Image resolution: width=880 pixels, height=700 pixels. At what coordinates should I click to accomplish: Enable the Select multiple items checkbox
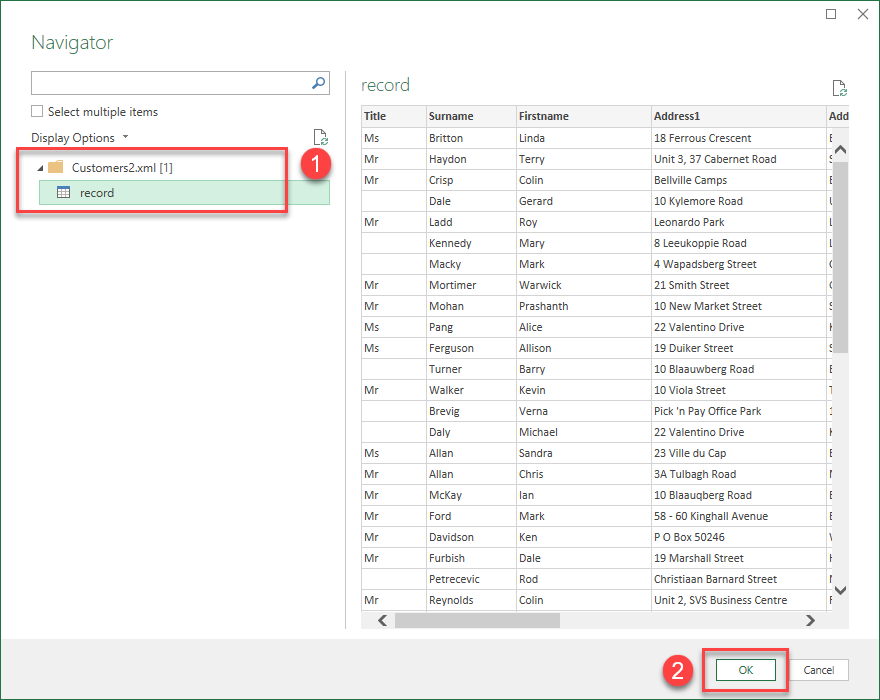click(x=37, y=111)
